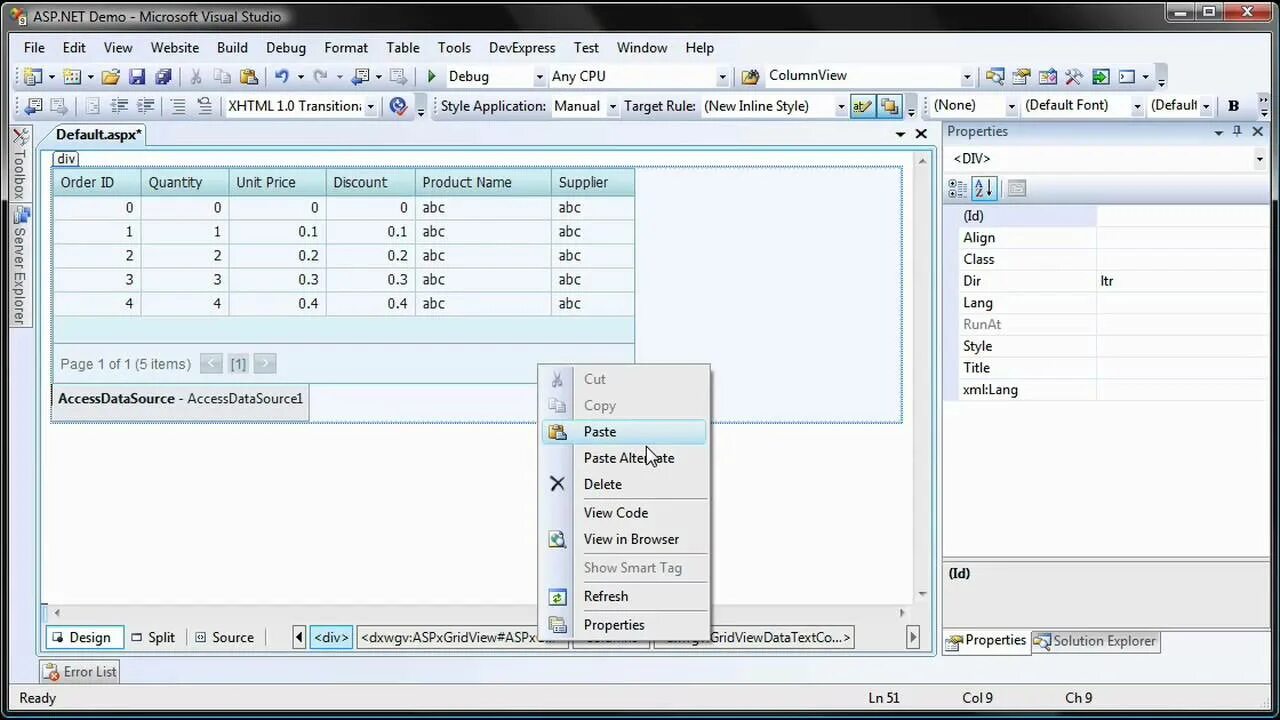This screenshot has height=720, width=1280.
Task: Open the Solution Explorer tab
Action: point(1095,641)
